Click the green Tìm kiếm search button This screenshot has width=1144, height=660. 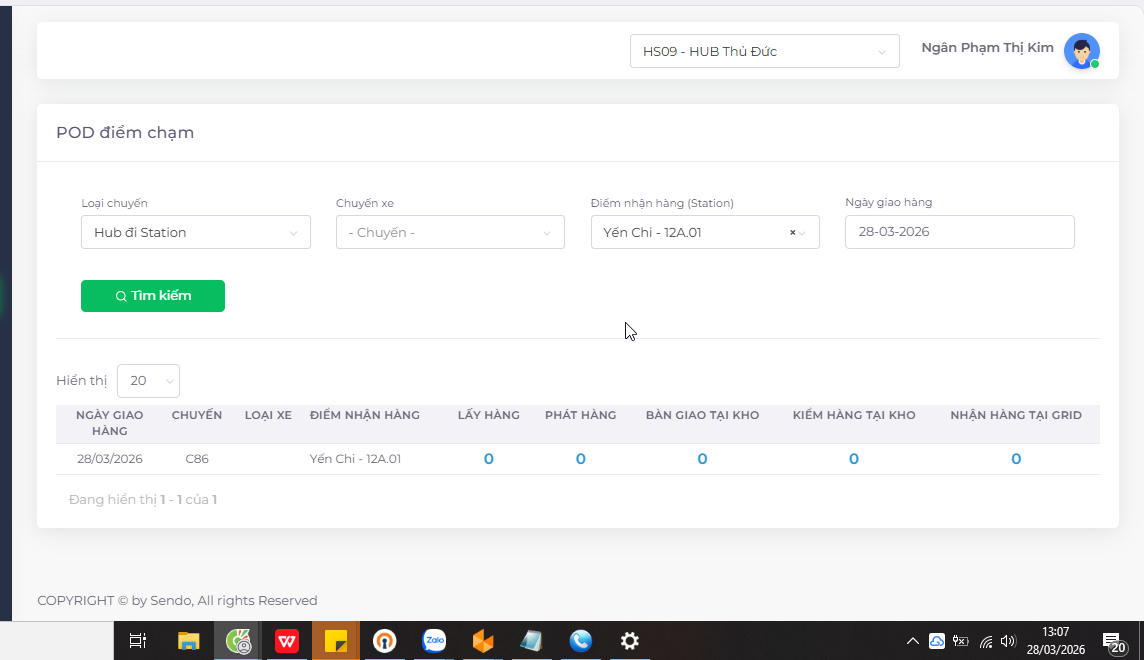pyautogui.click(x=152, y=296)
